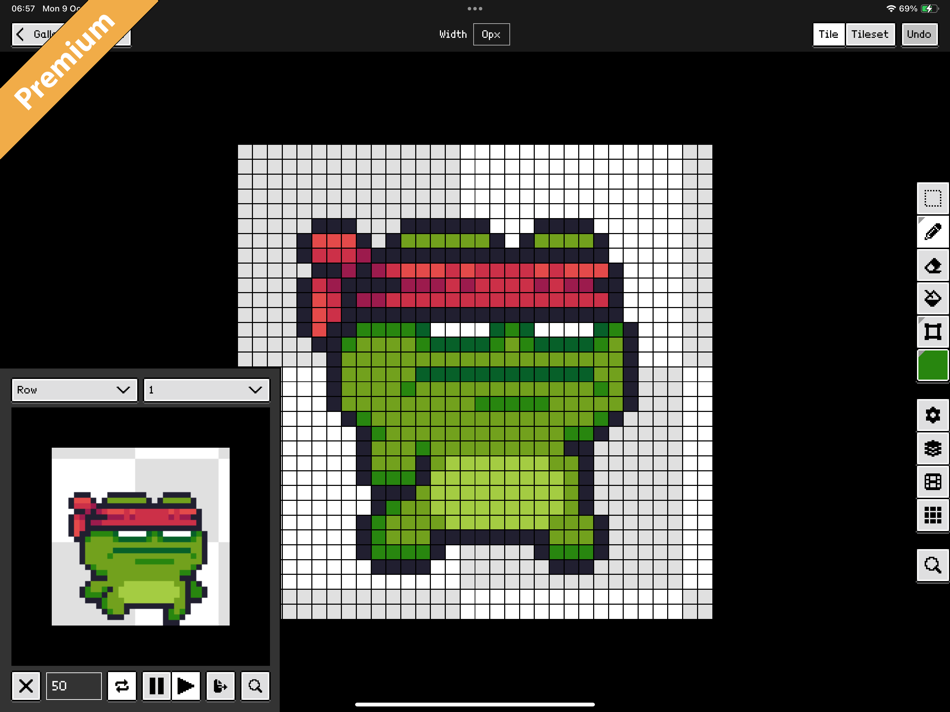
Task: Toggle the loop playback button
Action: (122, 686)
